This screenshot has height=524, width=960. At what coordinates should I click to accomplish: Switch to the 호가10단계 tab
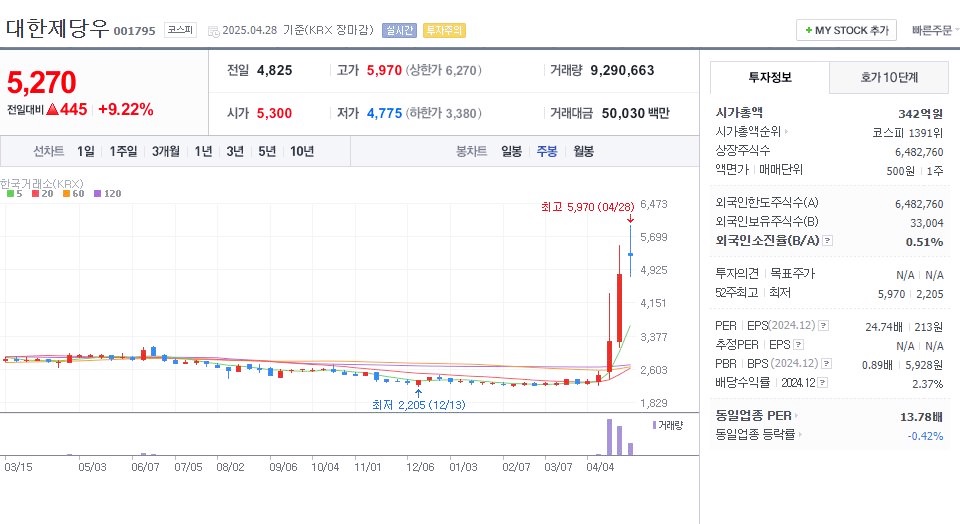tap(889, 77)
